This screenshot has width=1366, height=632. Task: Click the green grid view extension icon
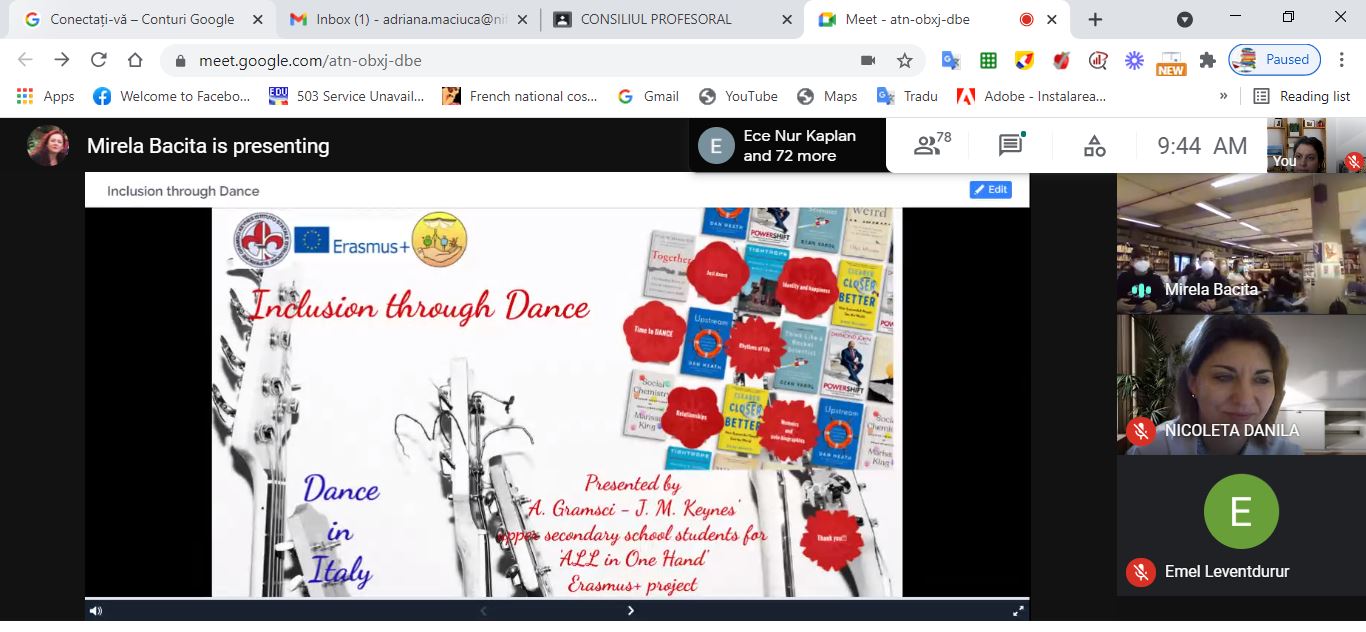(988, 60)
